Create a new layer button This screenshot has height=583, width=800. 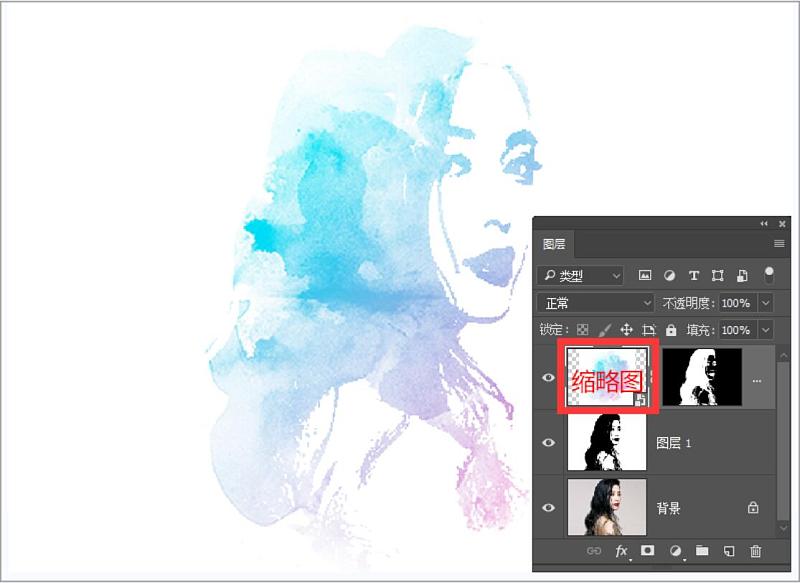pyautogui.click(x=729, y=551)
